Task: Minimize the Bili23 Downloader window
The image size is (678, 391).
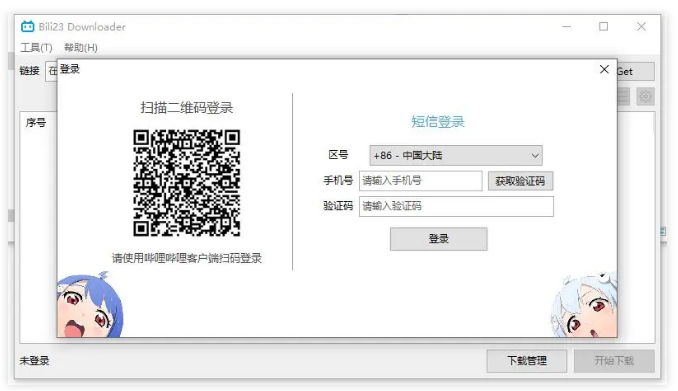Action: pyautogui.click(x=566, y=26)
